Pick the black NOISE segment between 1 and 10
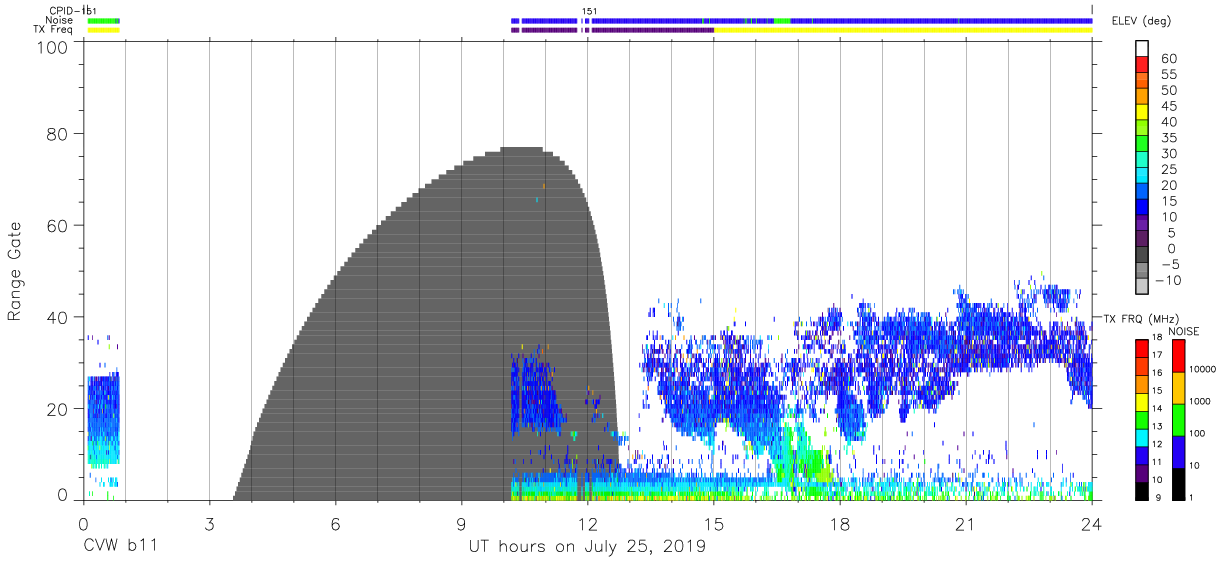Viewport: 1228px width, 567px height. click(1178, 483)
